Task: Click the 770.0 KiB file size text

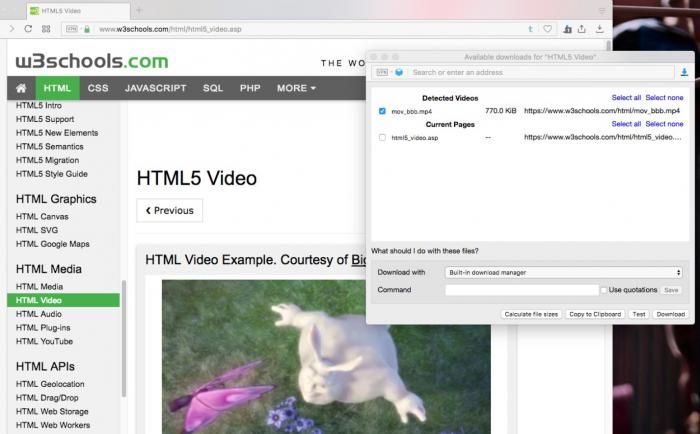Action: pos(500,111)
